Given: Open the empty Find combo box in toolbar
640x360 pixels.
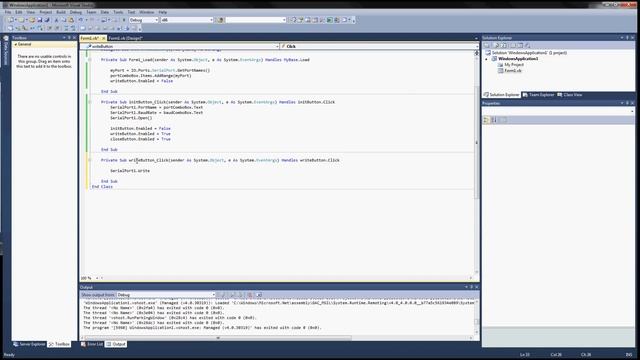Looking at the screenshot, I should tap(256, 20).
